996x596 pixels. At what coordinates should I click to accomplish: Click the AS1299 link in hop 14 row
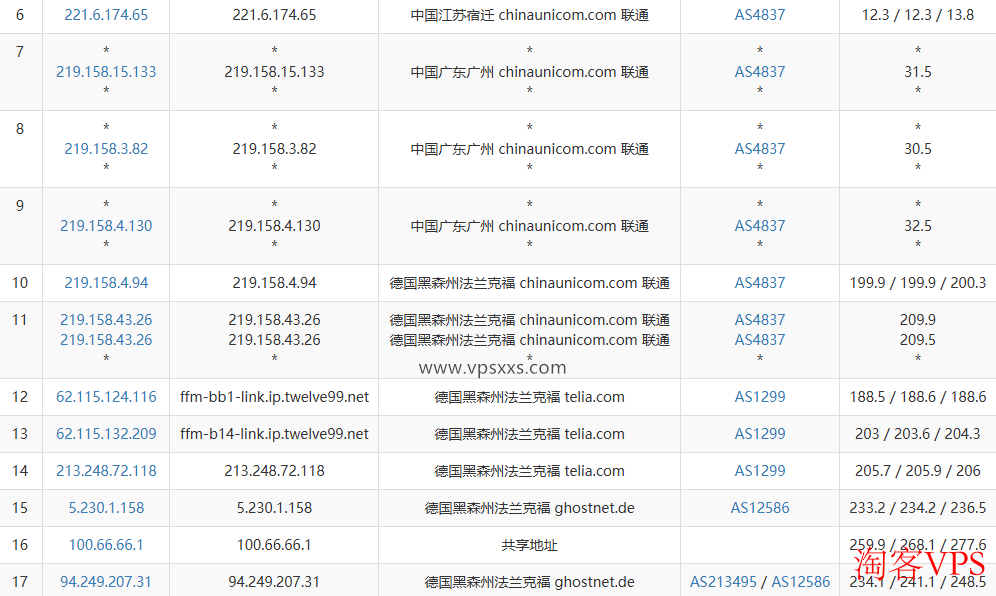[760, 471]
